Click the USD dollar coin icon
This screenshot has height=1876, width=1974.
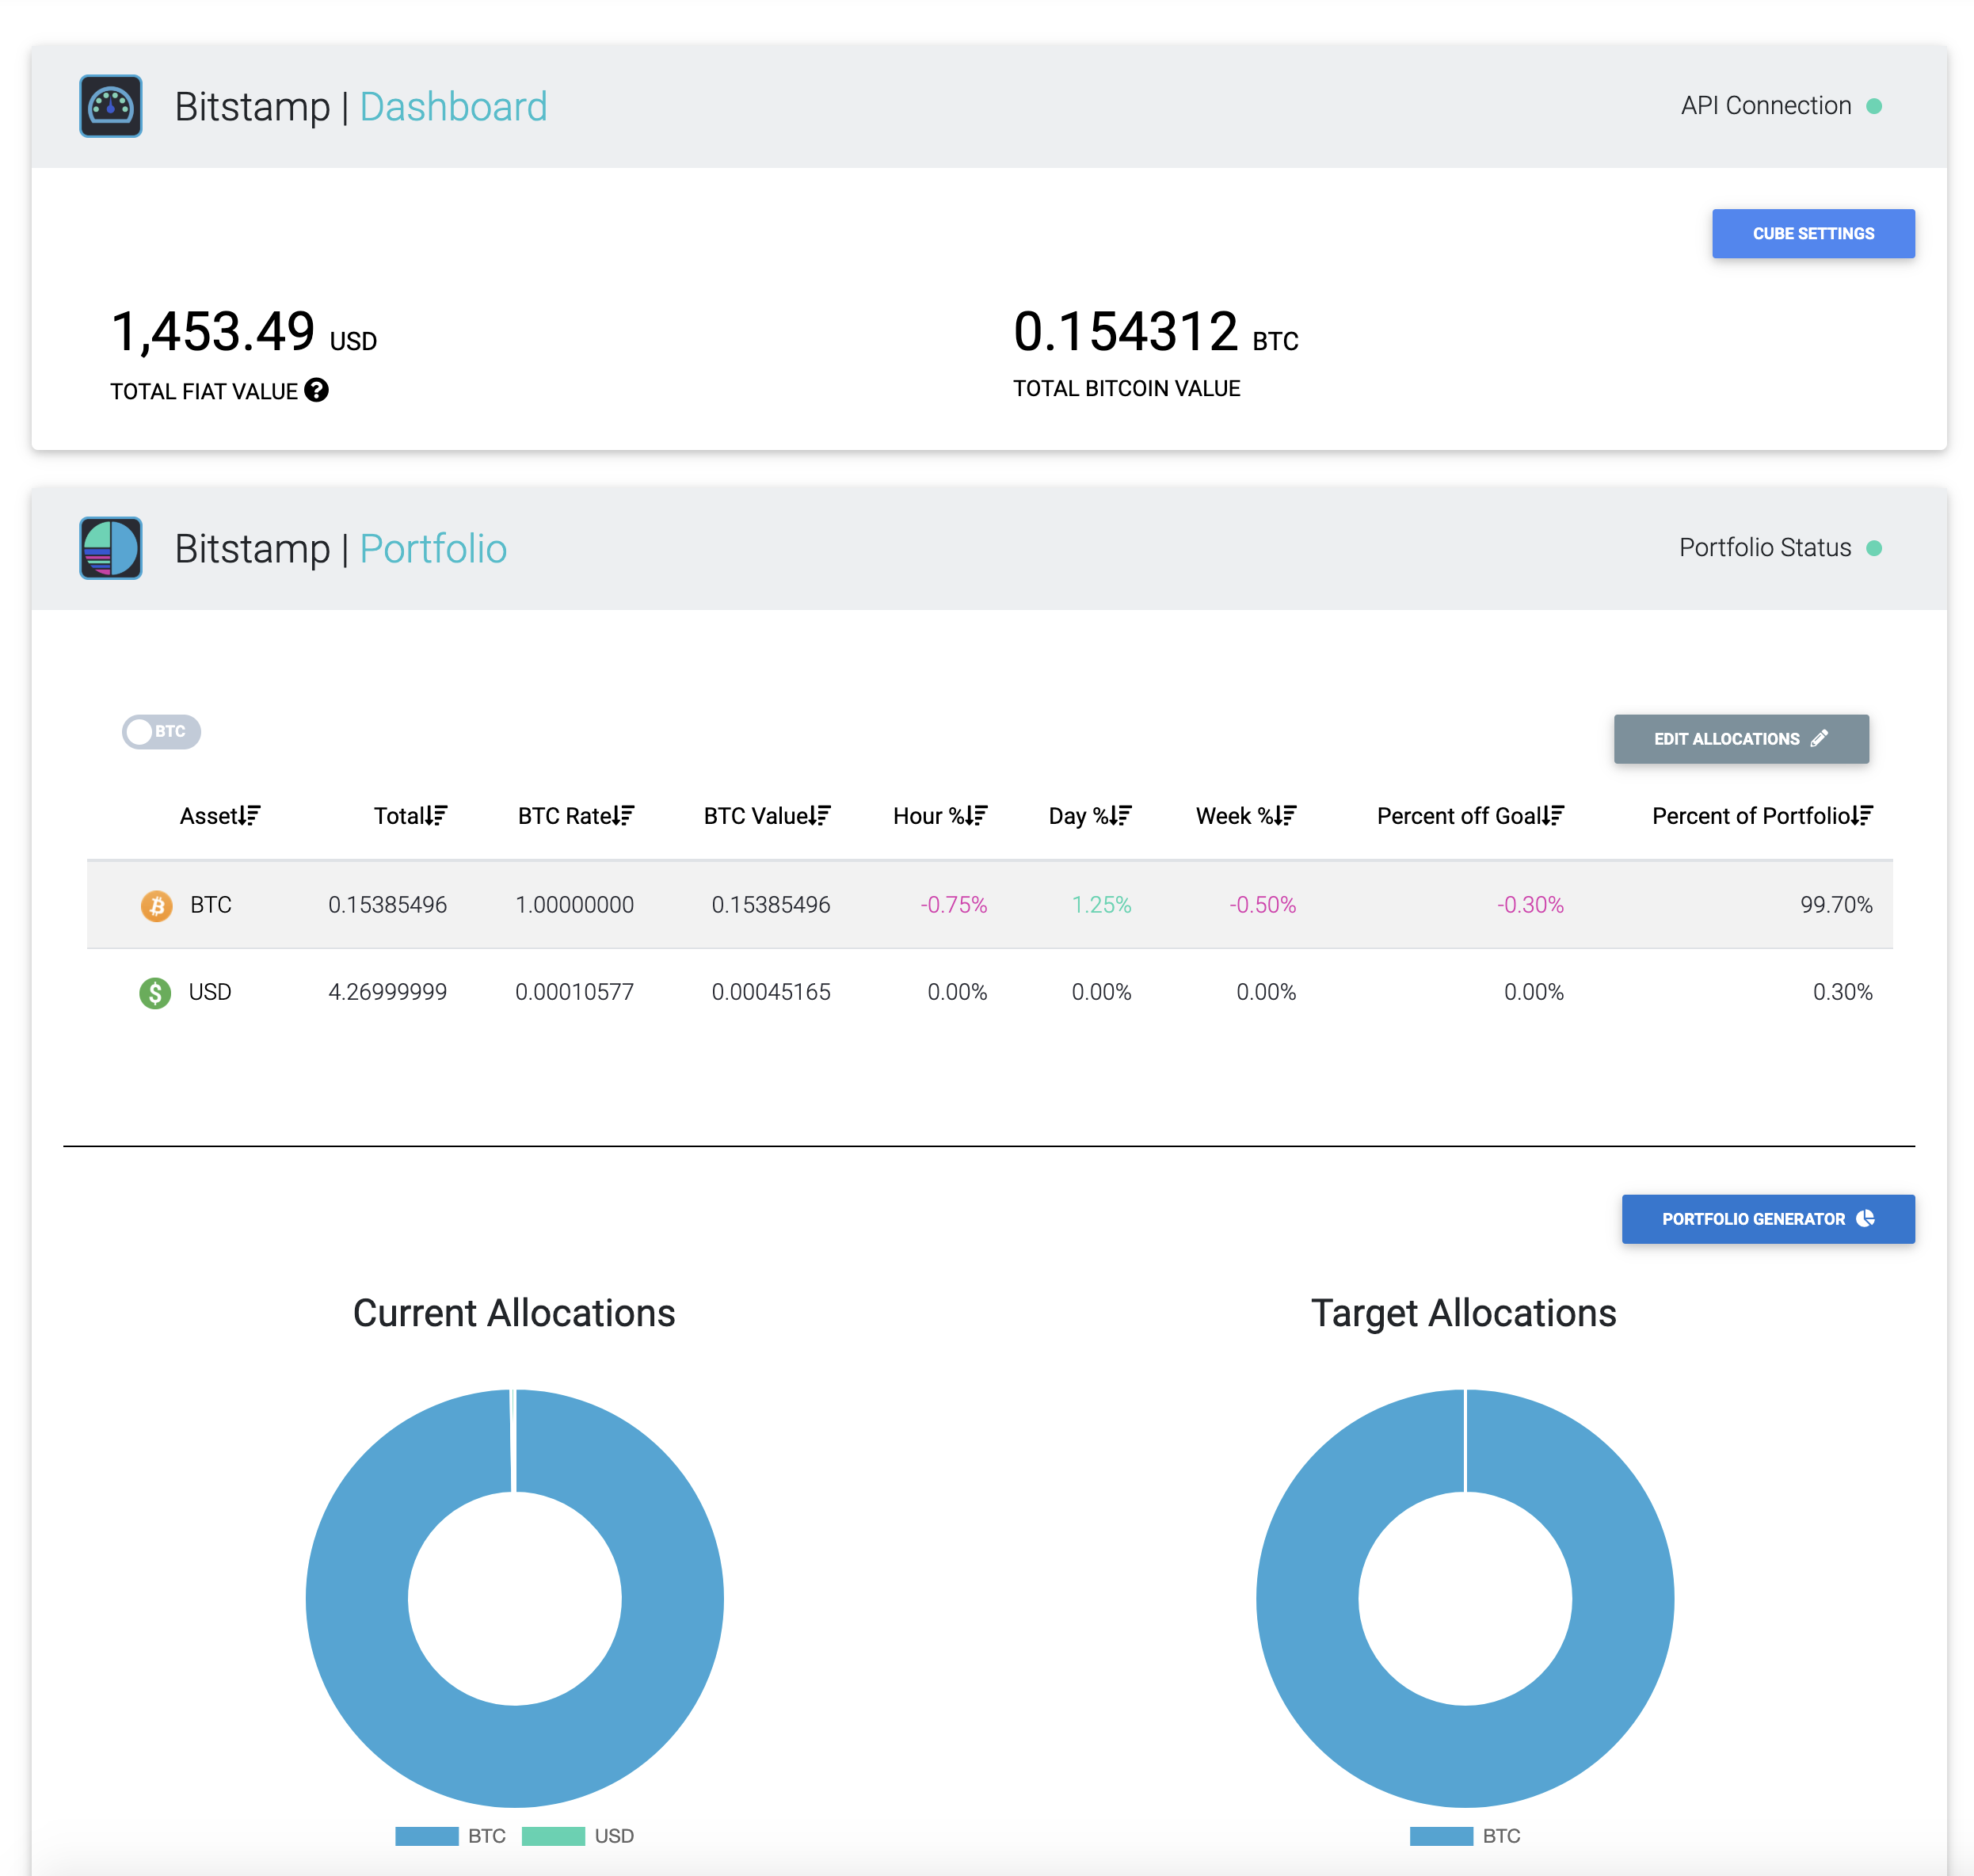click(x=155, y=993)
